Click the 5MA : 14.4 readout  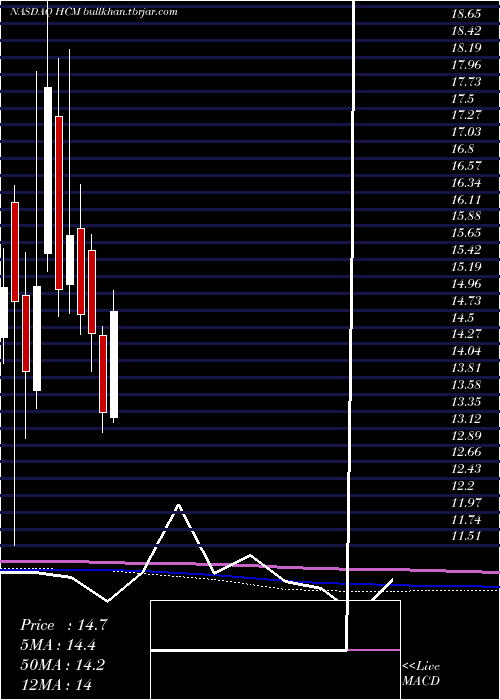(x=58, y=645)
